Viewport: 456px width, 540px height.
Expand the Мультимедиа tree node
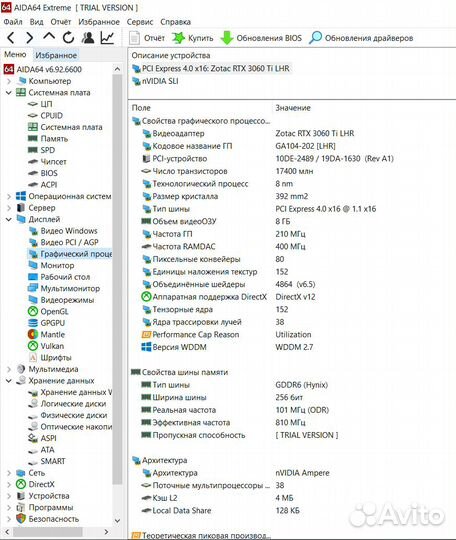tap(9, 369)
